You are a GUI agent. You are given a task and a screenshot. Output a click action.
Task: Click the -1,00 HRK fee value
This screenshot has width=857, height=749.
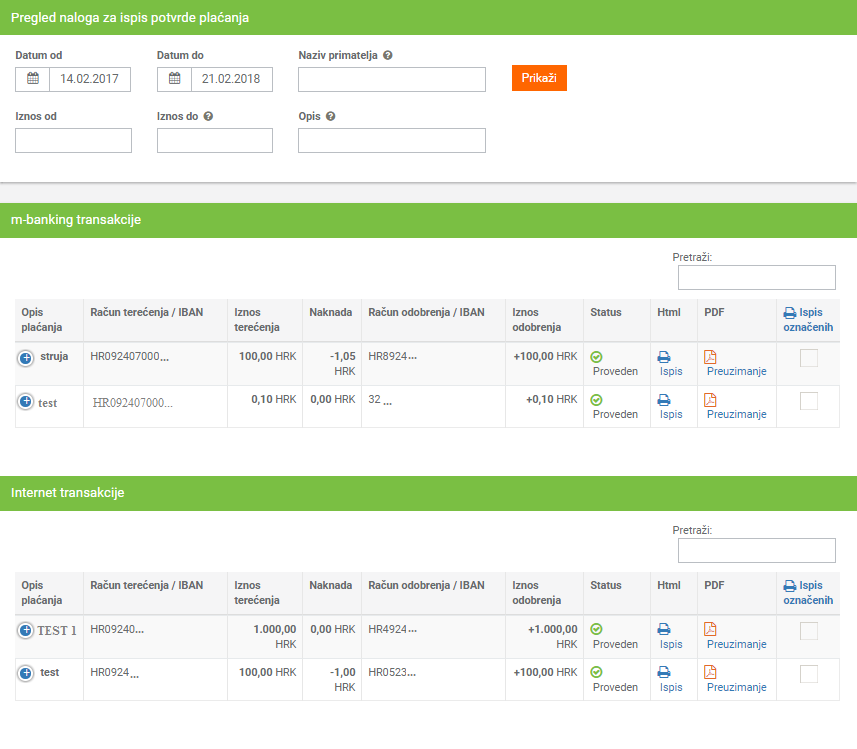[x=343, y=680]
